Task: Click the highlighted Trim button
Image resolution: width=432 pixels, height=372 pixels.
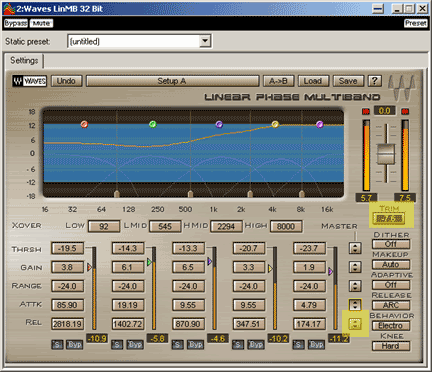Action: [x=389, y=219]
